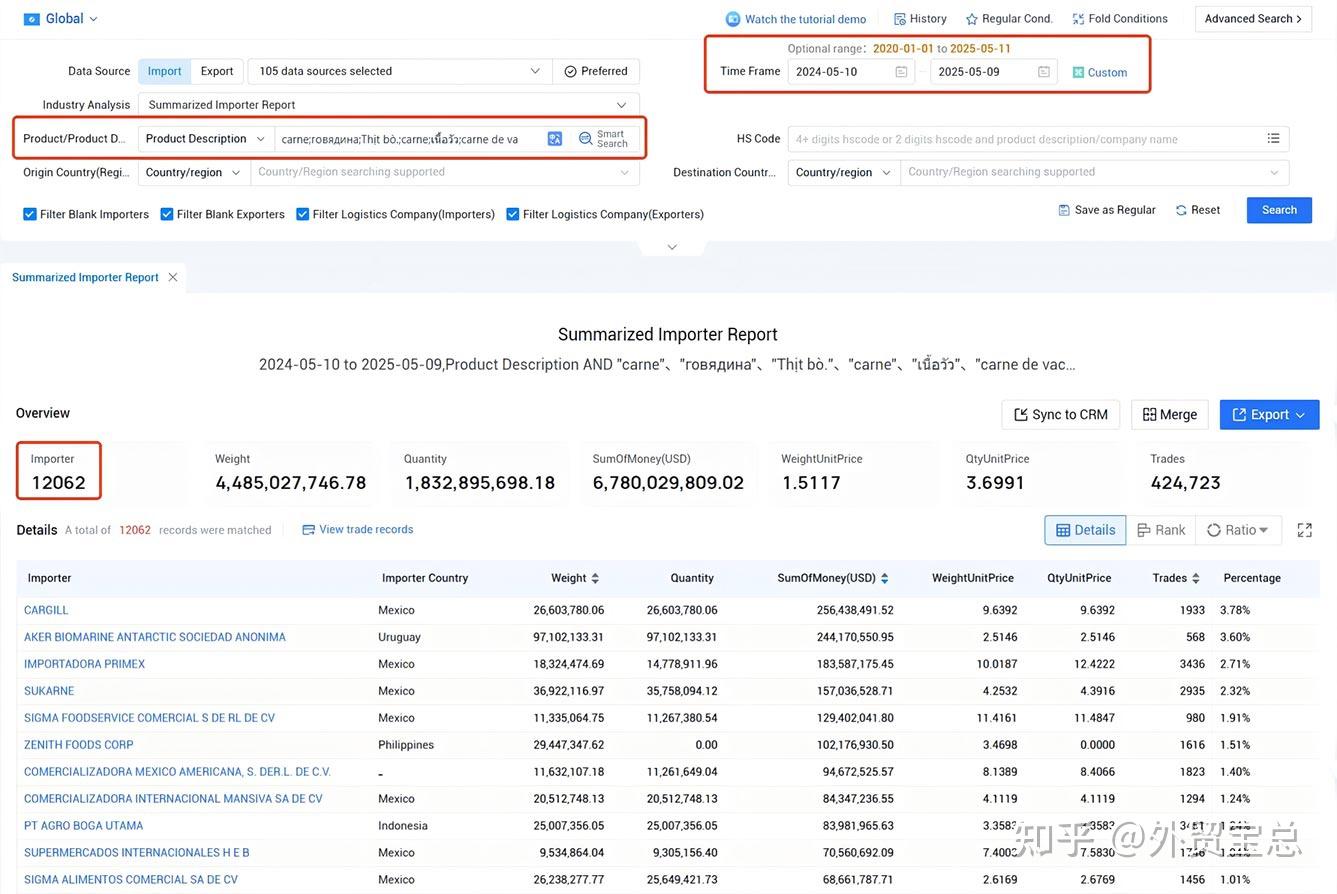This screenshot has width=1337, height=894.
Task: Sort by SumOfMoney(USD) column arrows
Action: [x=884, y=578]
